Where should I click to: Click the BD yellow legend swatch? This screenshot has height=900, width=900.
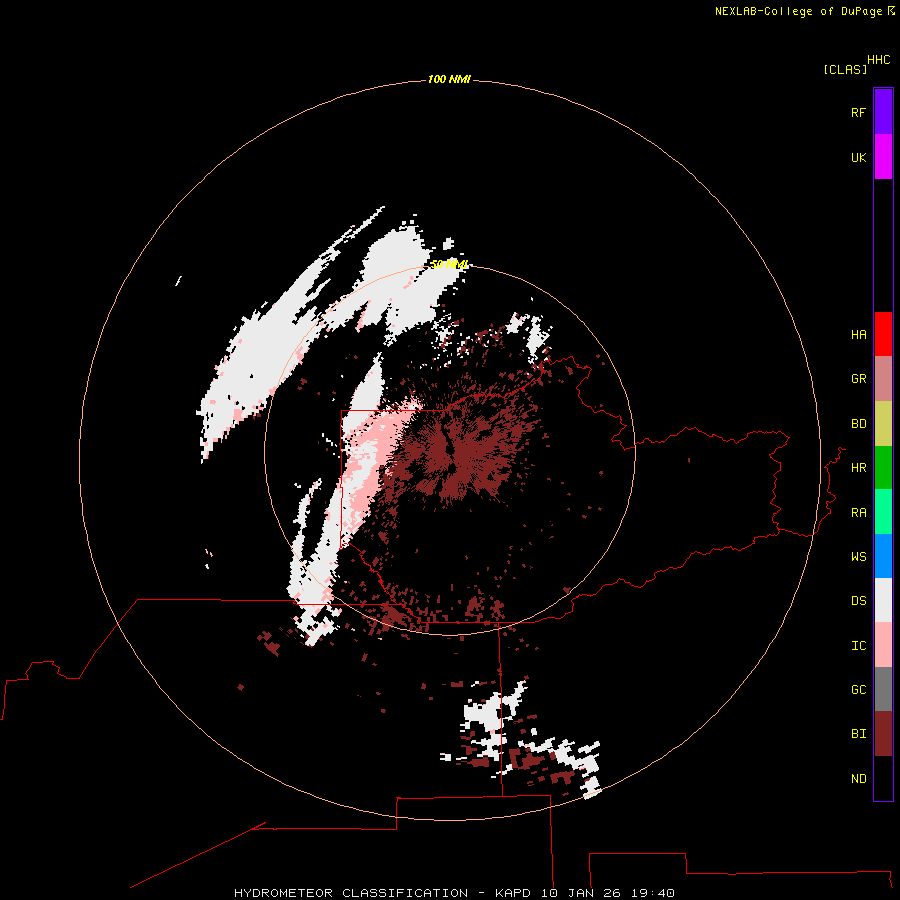pos(883,424)
